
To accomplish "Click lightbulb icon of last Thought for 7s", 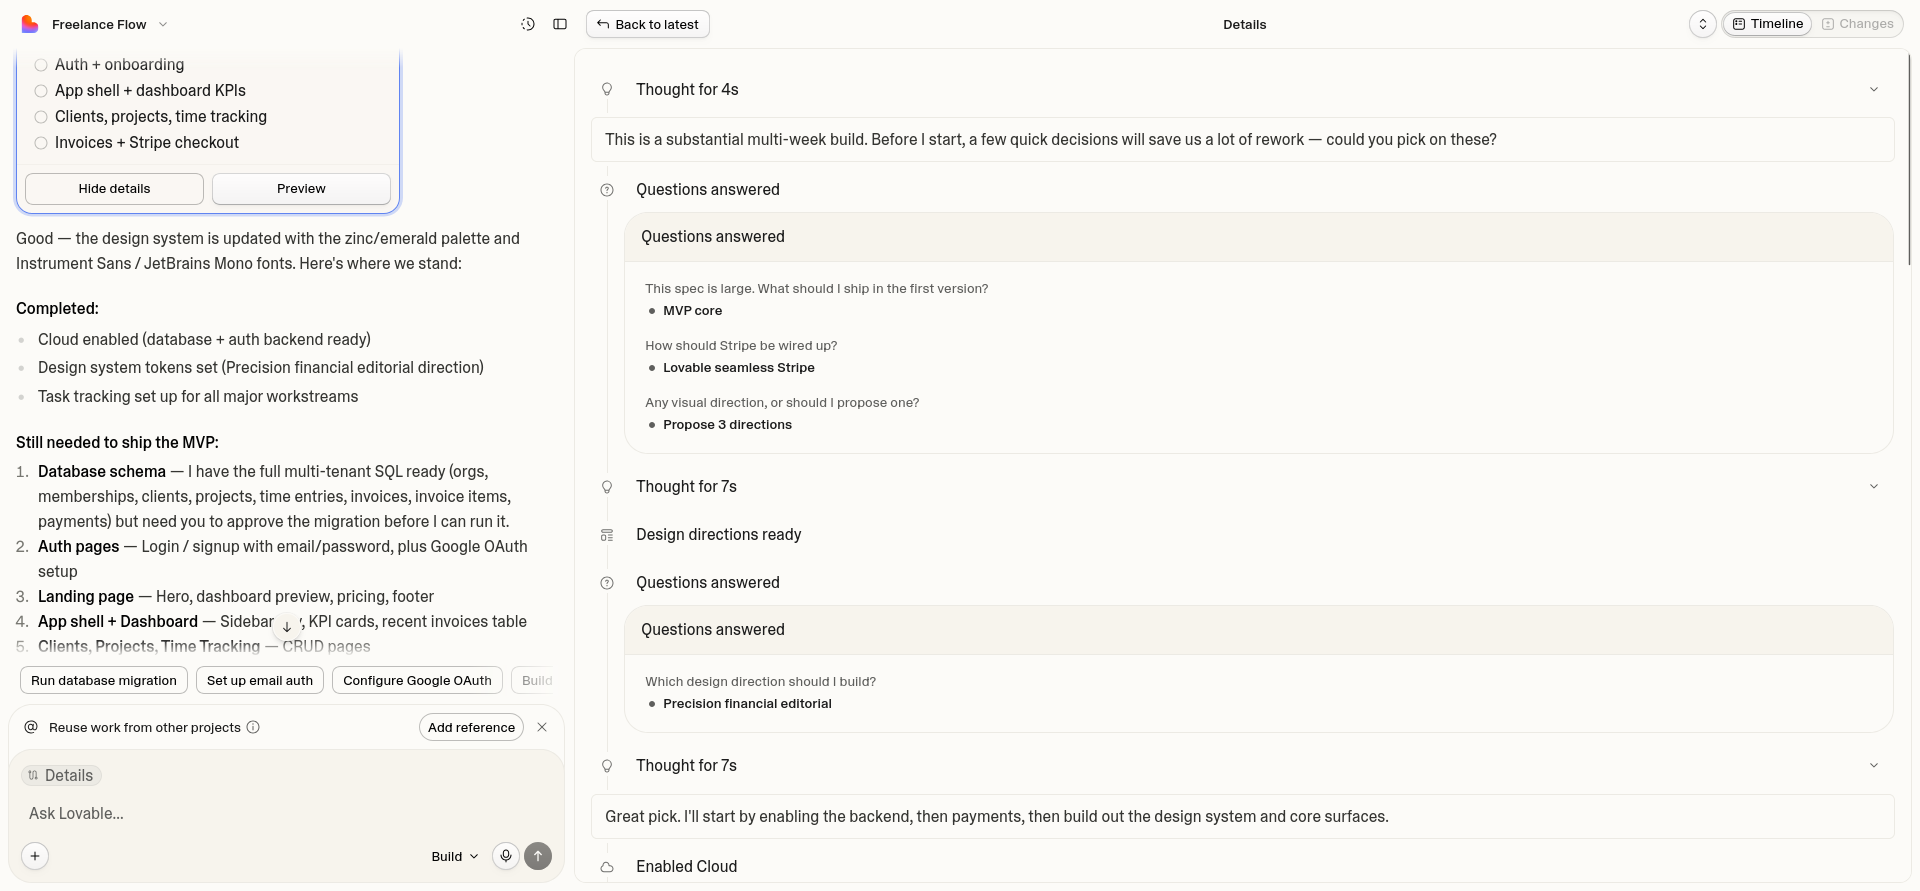I will point(607,766).
